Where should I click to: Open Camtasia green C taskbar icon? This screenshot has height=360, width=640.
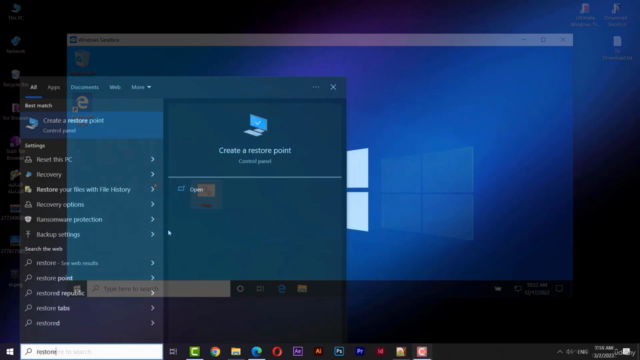pyautogui.click(x=195, y=351)
